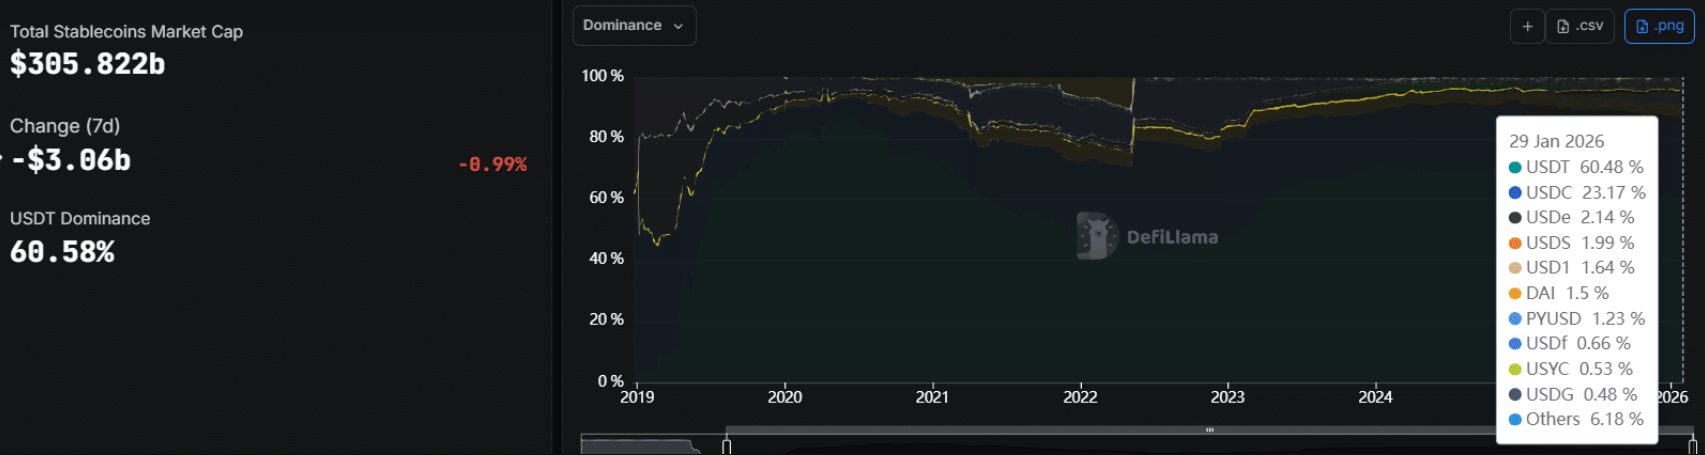
Task: Click the PYUSD dot in tooltip
Action: point(1515,319)
